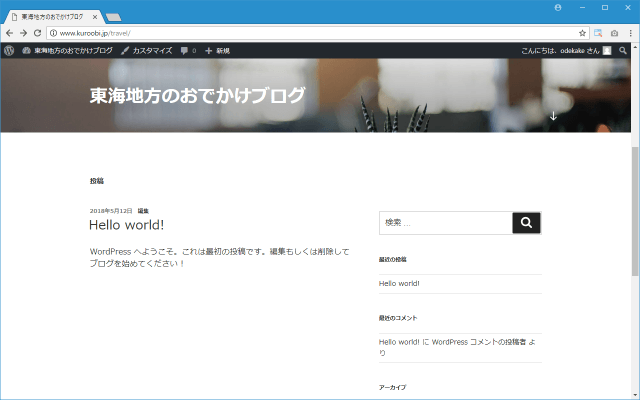Click into the 検索 search field
Screen dimensions: 640x400
[446, 222]
